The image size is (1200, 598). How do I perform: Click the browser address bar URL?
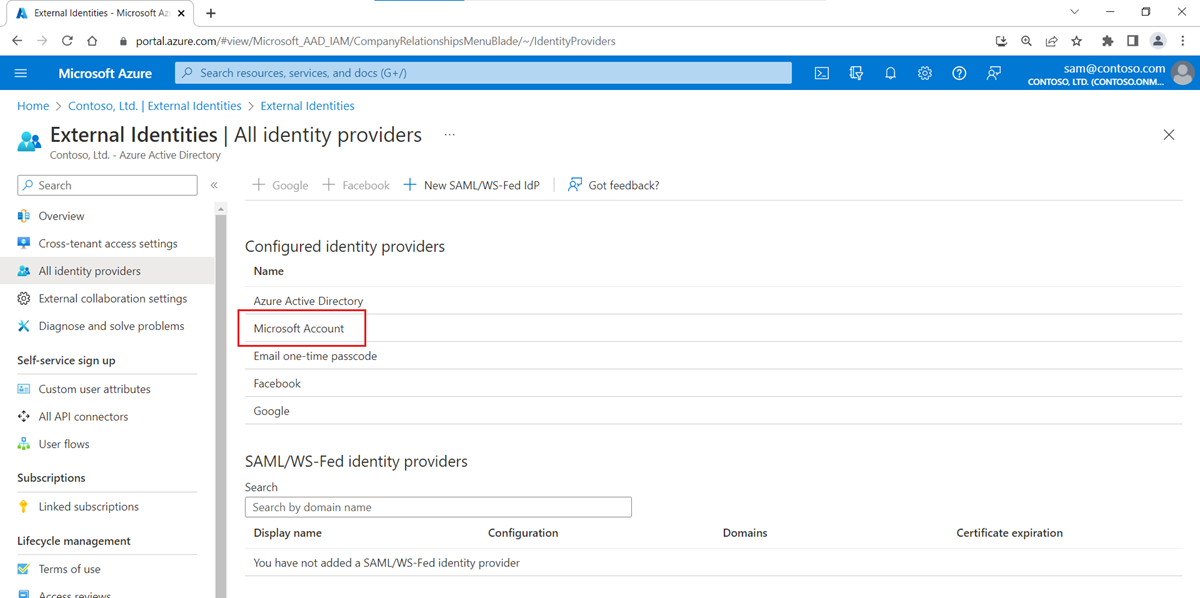[x=375, y=41]
